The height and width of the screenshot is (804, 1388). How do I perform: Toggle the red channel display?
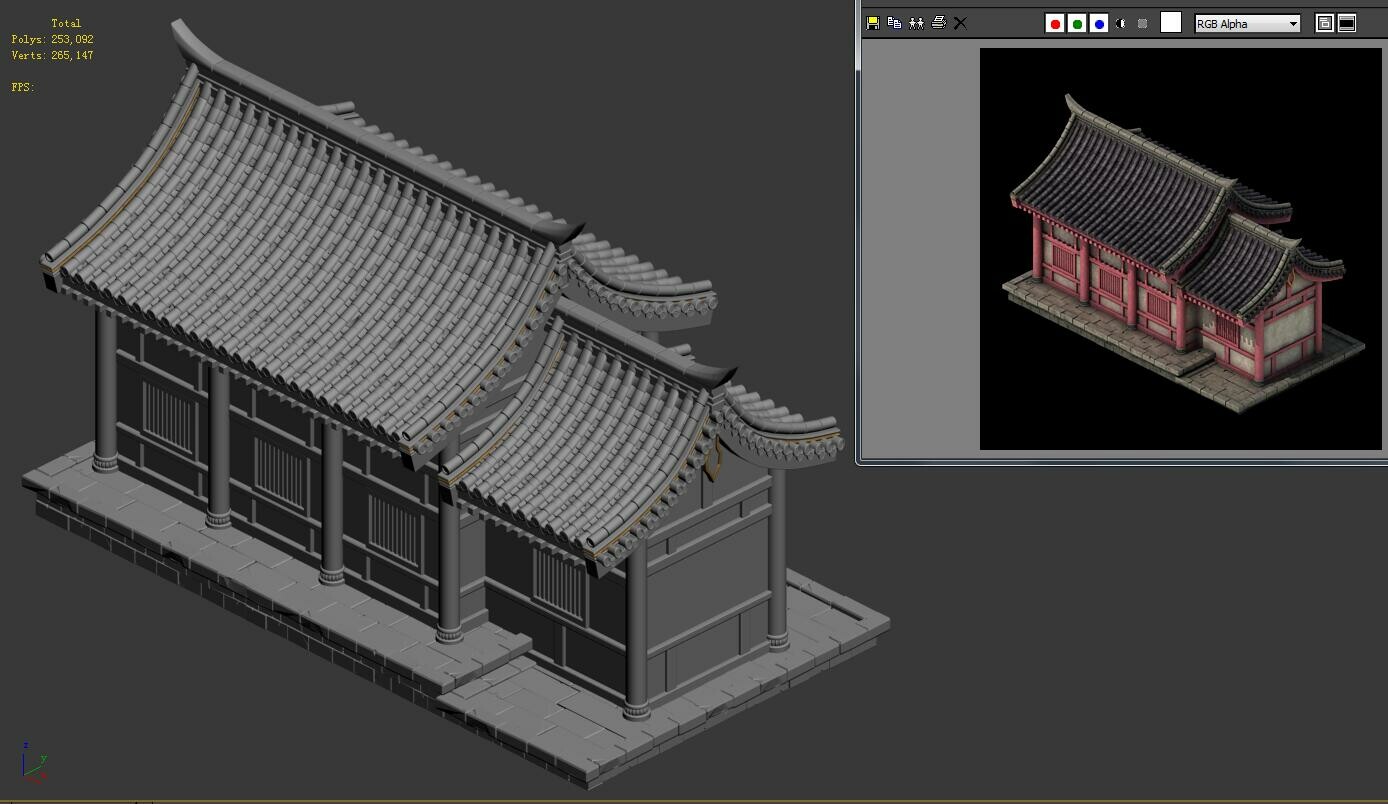click(x=1055, y=24)
